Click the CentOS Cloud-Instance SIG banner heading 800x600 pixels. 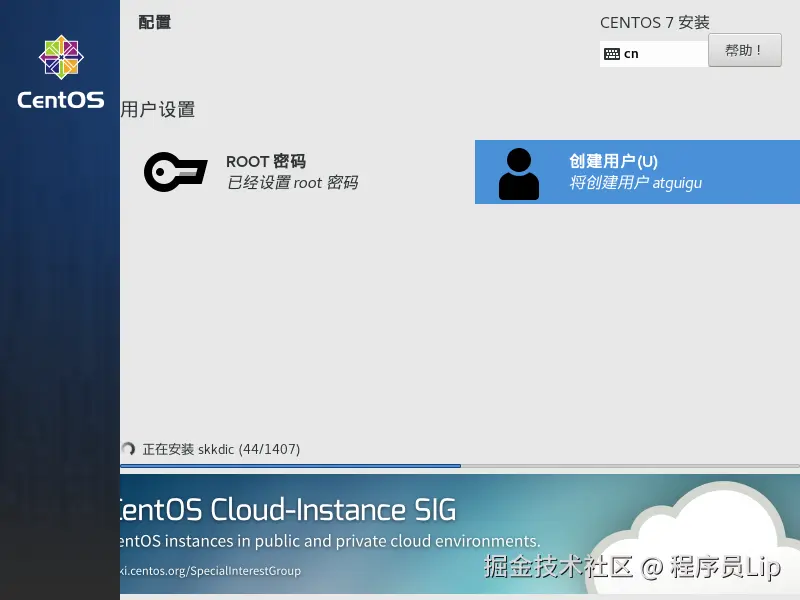[x=288, y=510]
